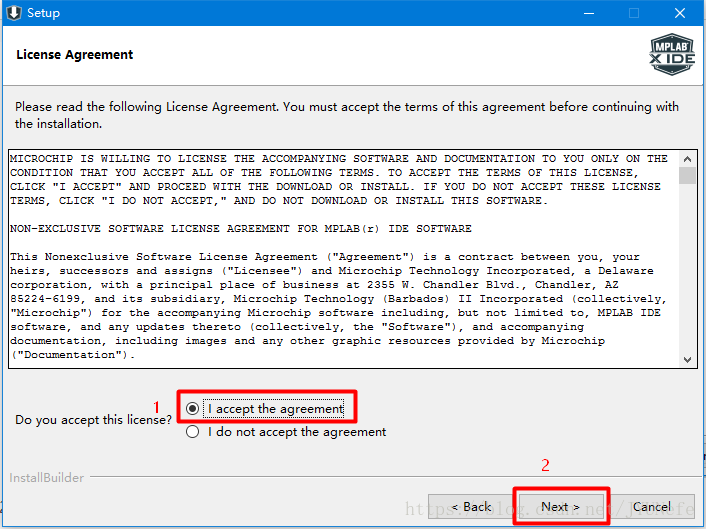Screen dimensions: 706x529
Task: Click the "InstallBuilder" label
Action: pos(47,478)
